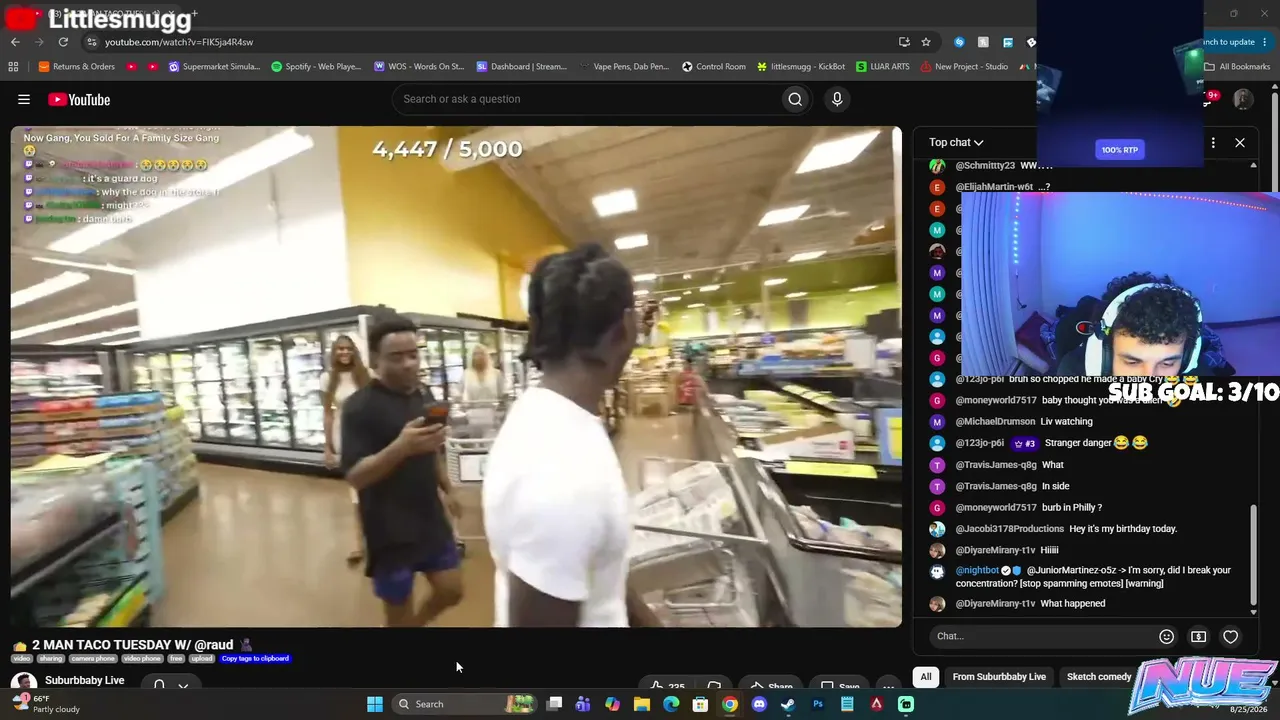Open the YouTube guide hamburger menu
This screenshot has height=720, width=1280.
click(24, 99)
